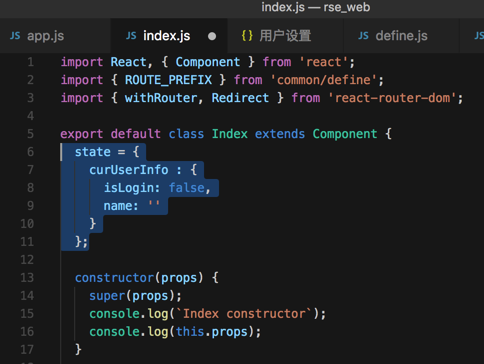The width and height of the screenshot is (484, 364).
Task: Switch to the define.js tab
Action: click(401, 36)
